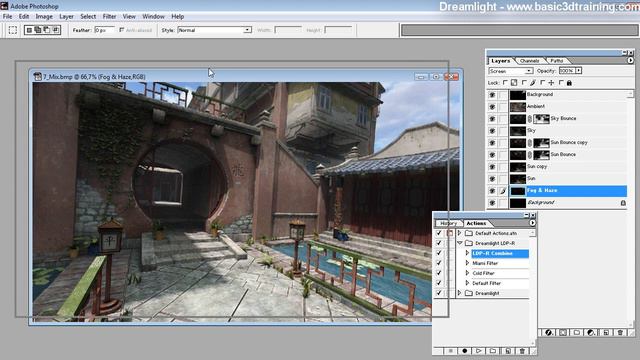Toggle checkmark for Miami Filter action
Viewport: 640px width, 360px height.
439,263
